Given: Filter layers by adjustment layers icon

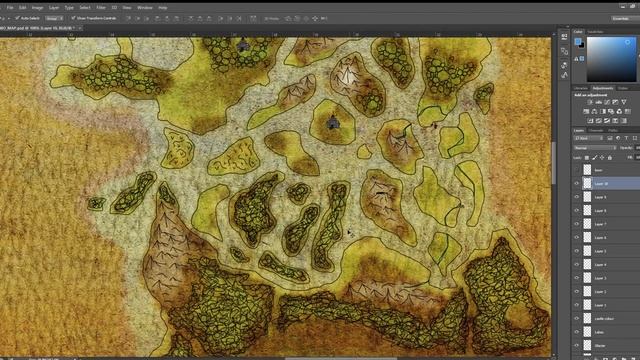Looking at the screenshot, I should click(x=618, y=138).
